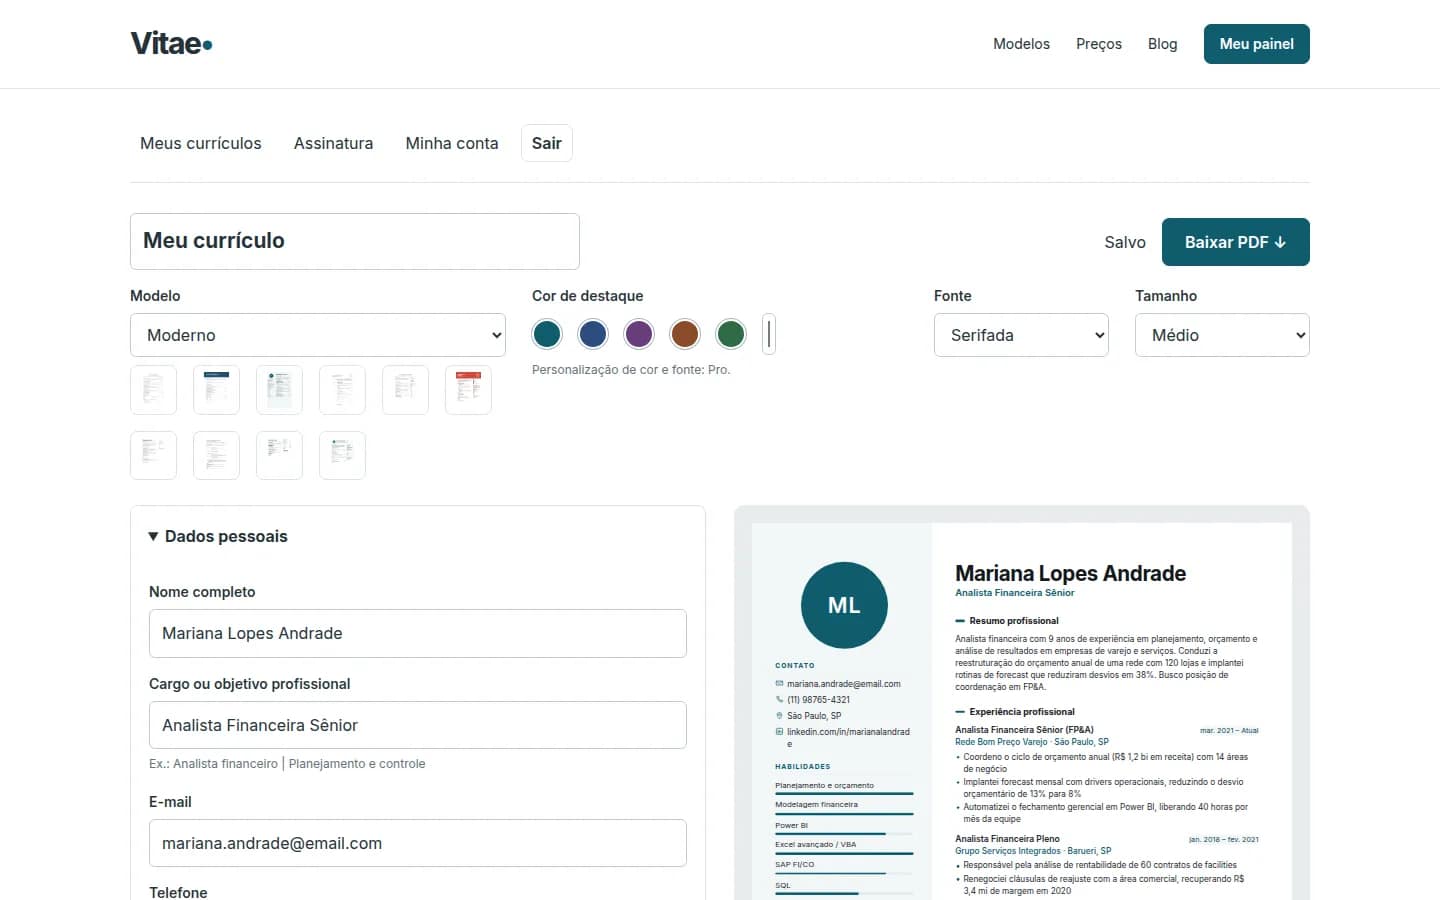Open the Modelo dropdown showing Moderno

pos(318,335)
